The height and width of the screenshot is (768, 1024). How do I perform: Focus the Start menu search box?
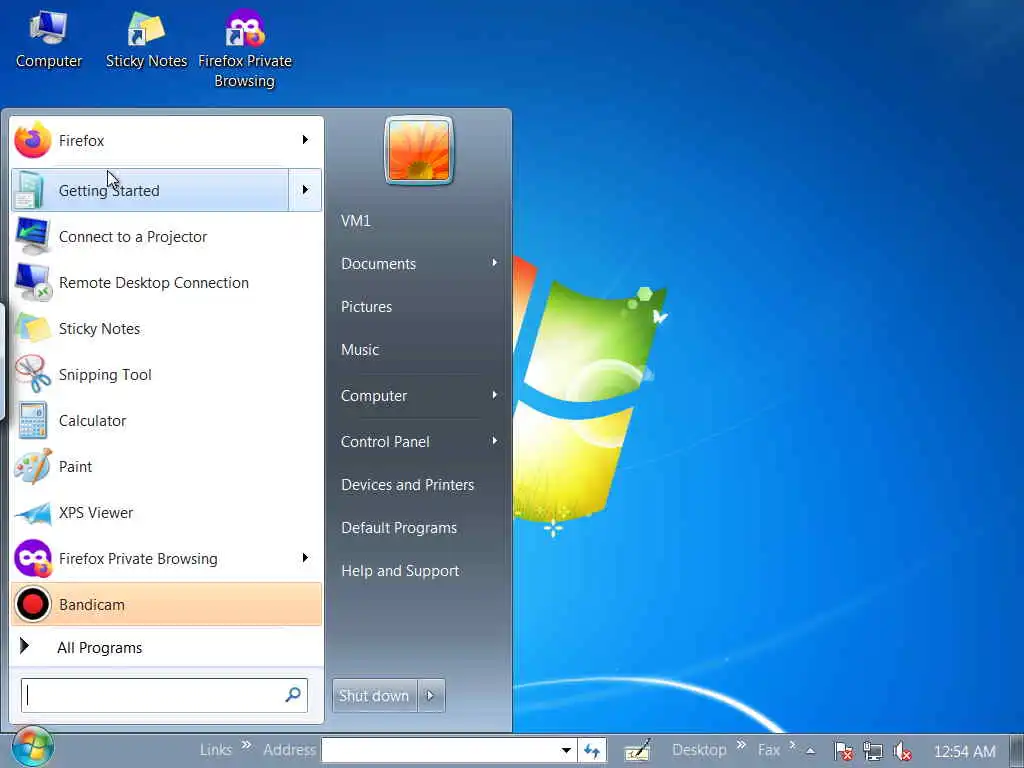[164, 696]
